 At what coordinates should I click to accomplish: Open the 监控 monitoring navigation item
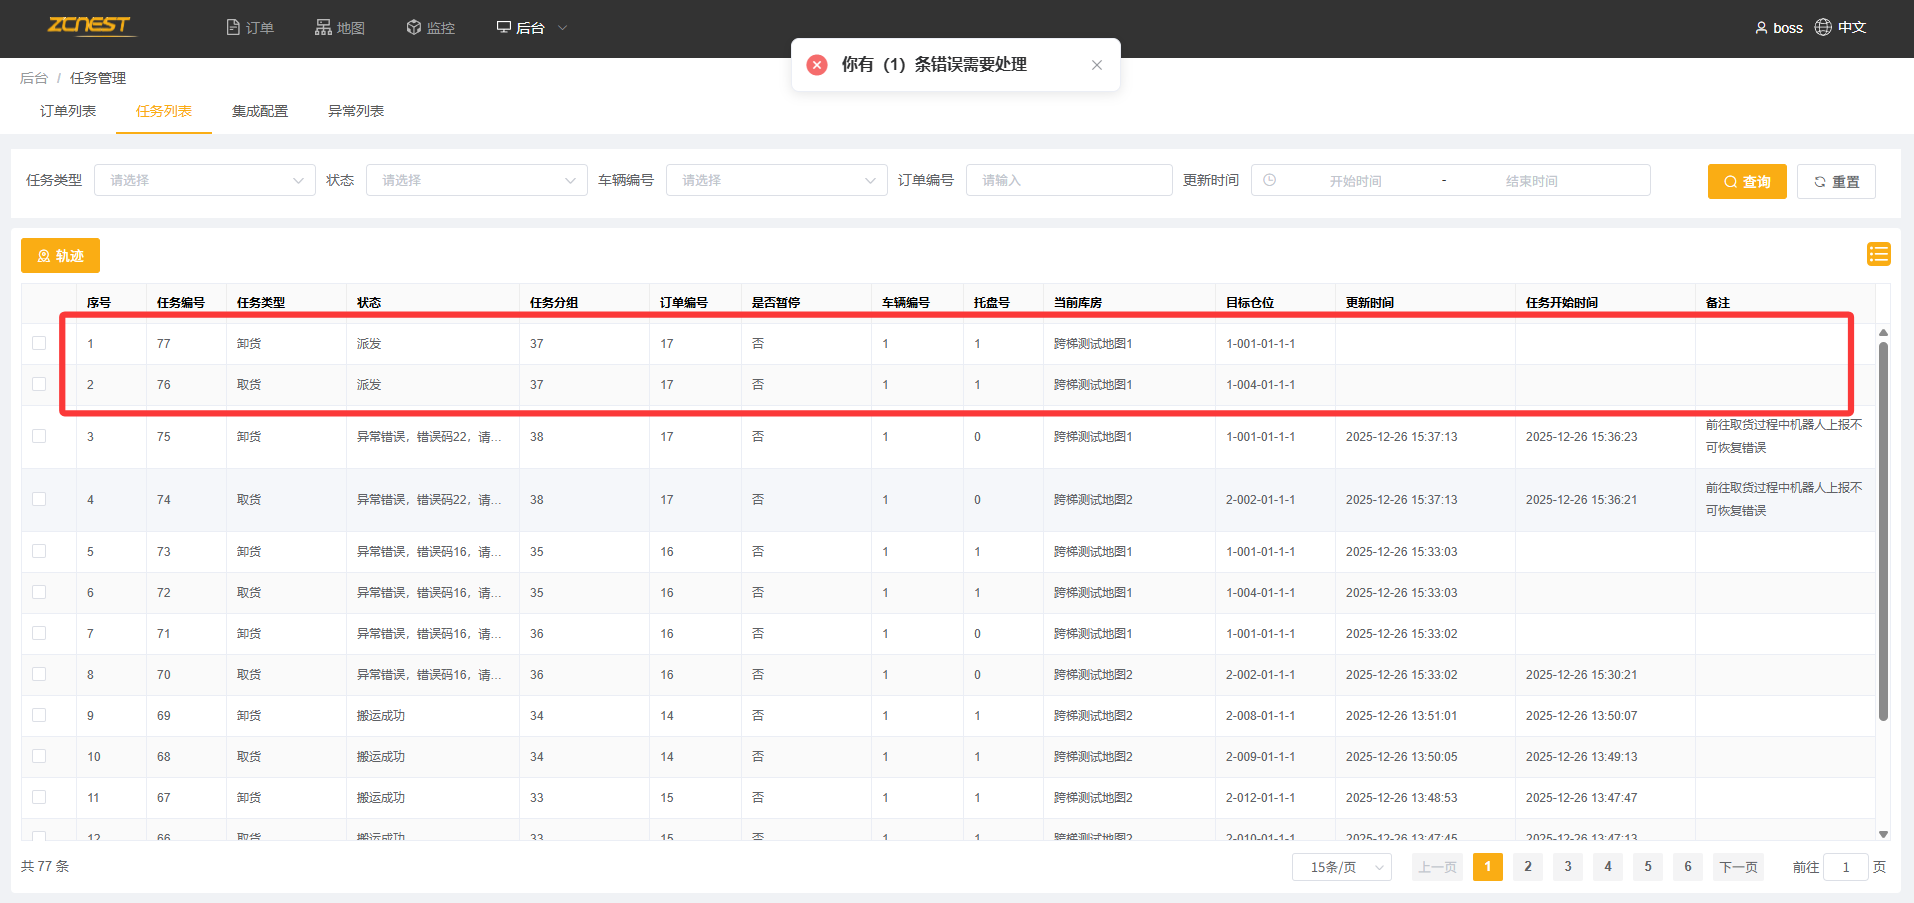click(430, 28)
